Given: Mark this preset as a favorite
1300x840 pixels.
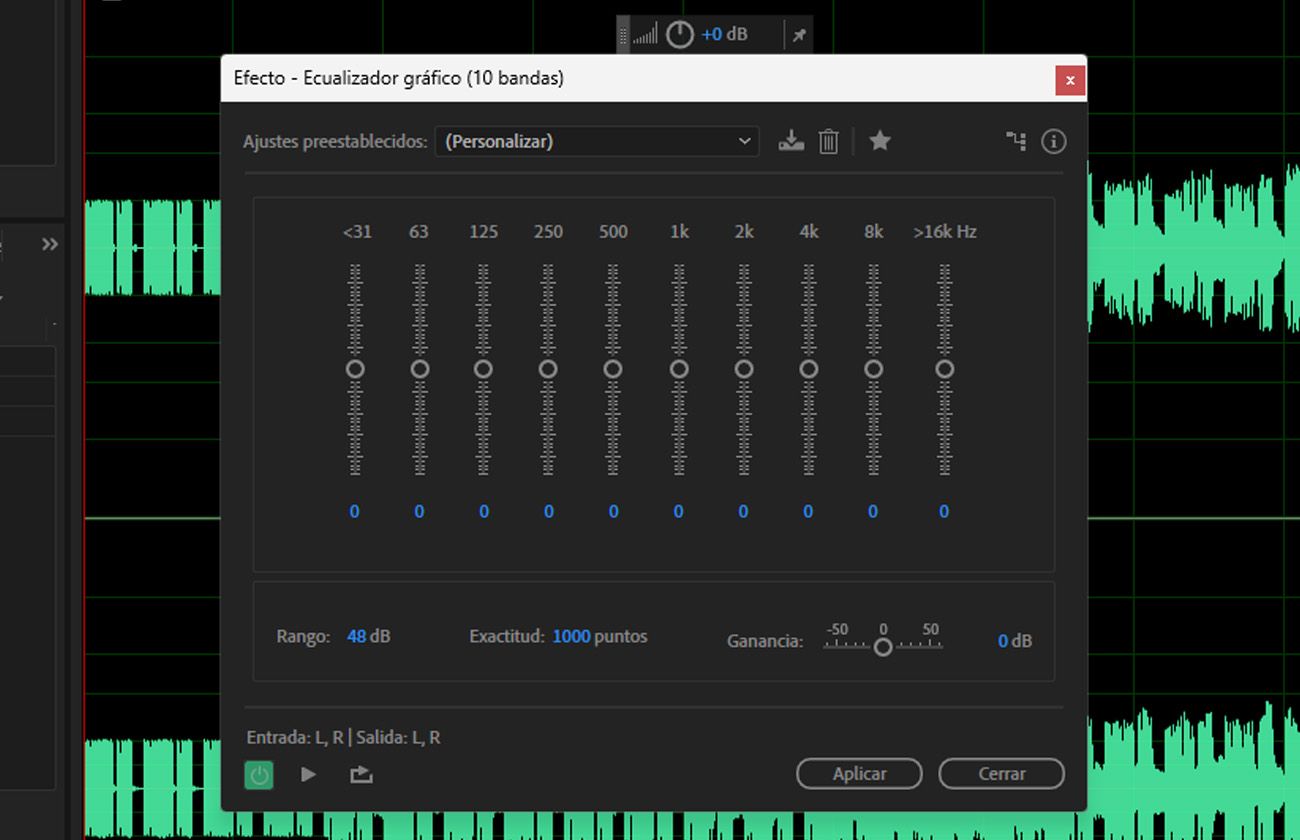Looking at the screenshot, I should coord(880,141).
